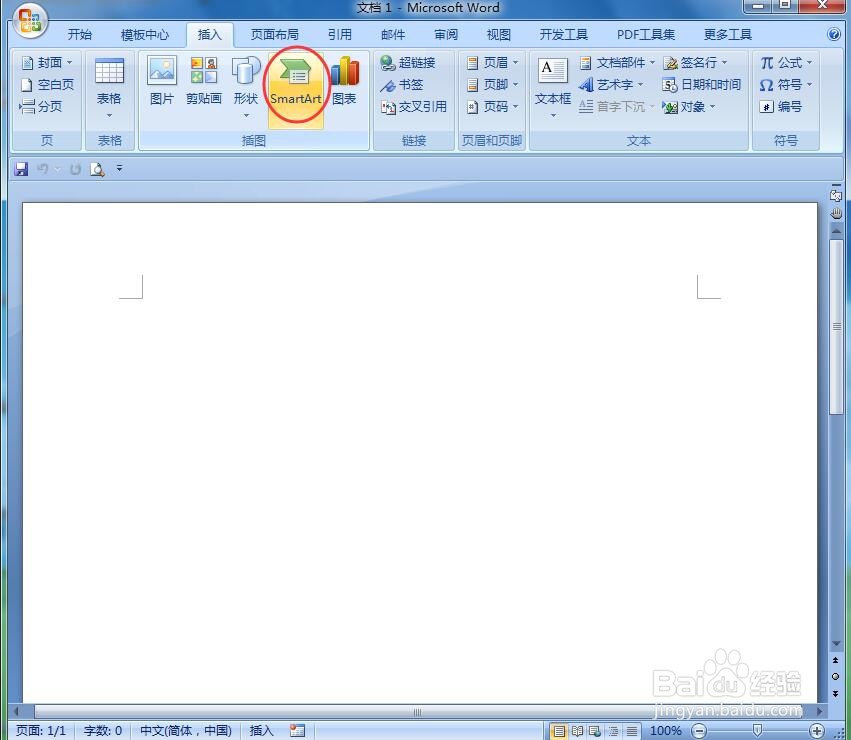
Task: Switch to Draft view
Action: point(632,731)
